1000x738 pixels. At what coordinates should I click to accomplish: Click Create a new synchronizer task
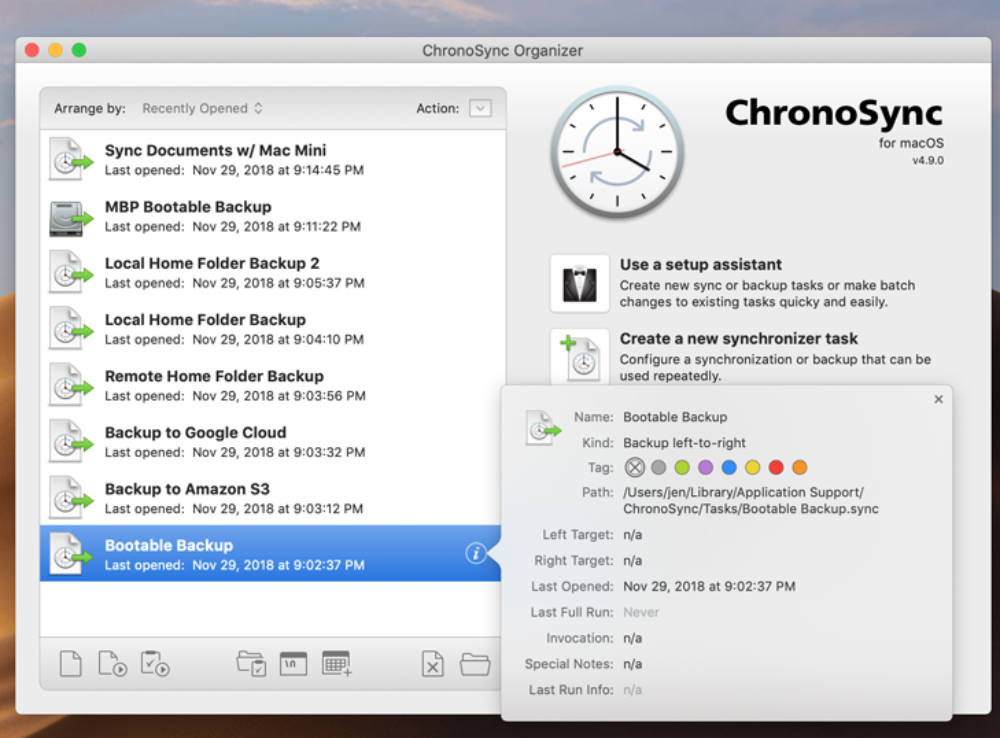pyautogui.click(x=739, y=339)
